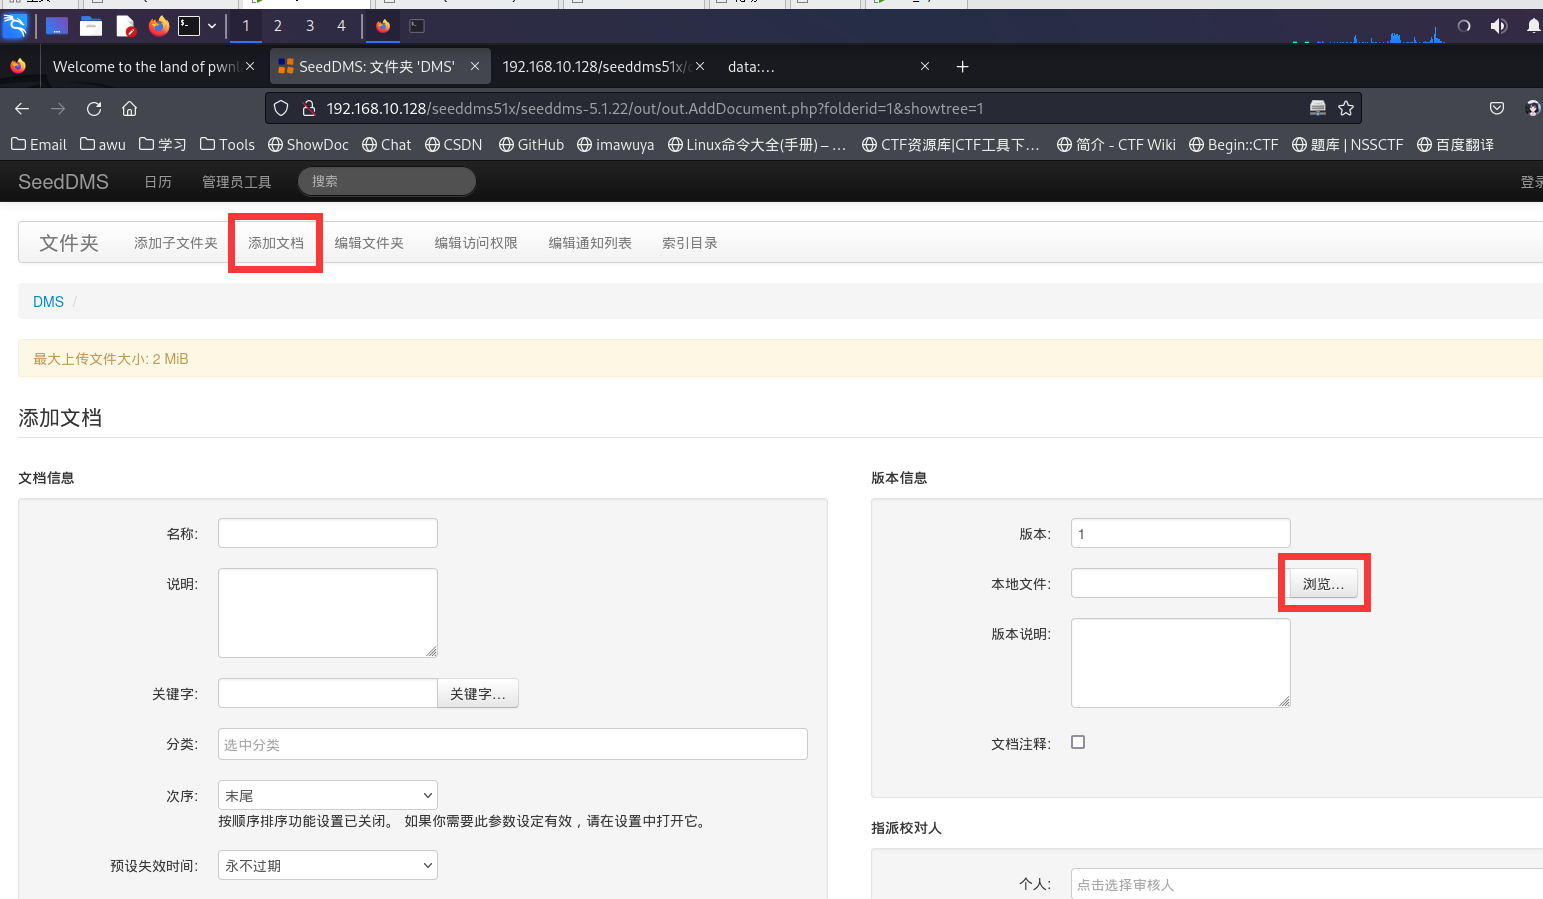This screenshot has height=899, width=1543.
Task: Click the tracking protection shield icon
Action: [281, 108]
